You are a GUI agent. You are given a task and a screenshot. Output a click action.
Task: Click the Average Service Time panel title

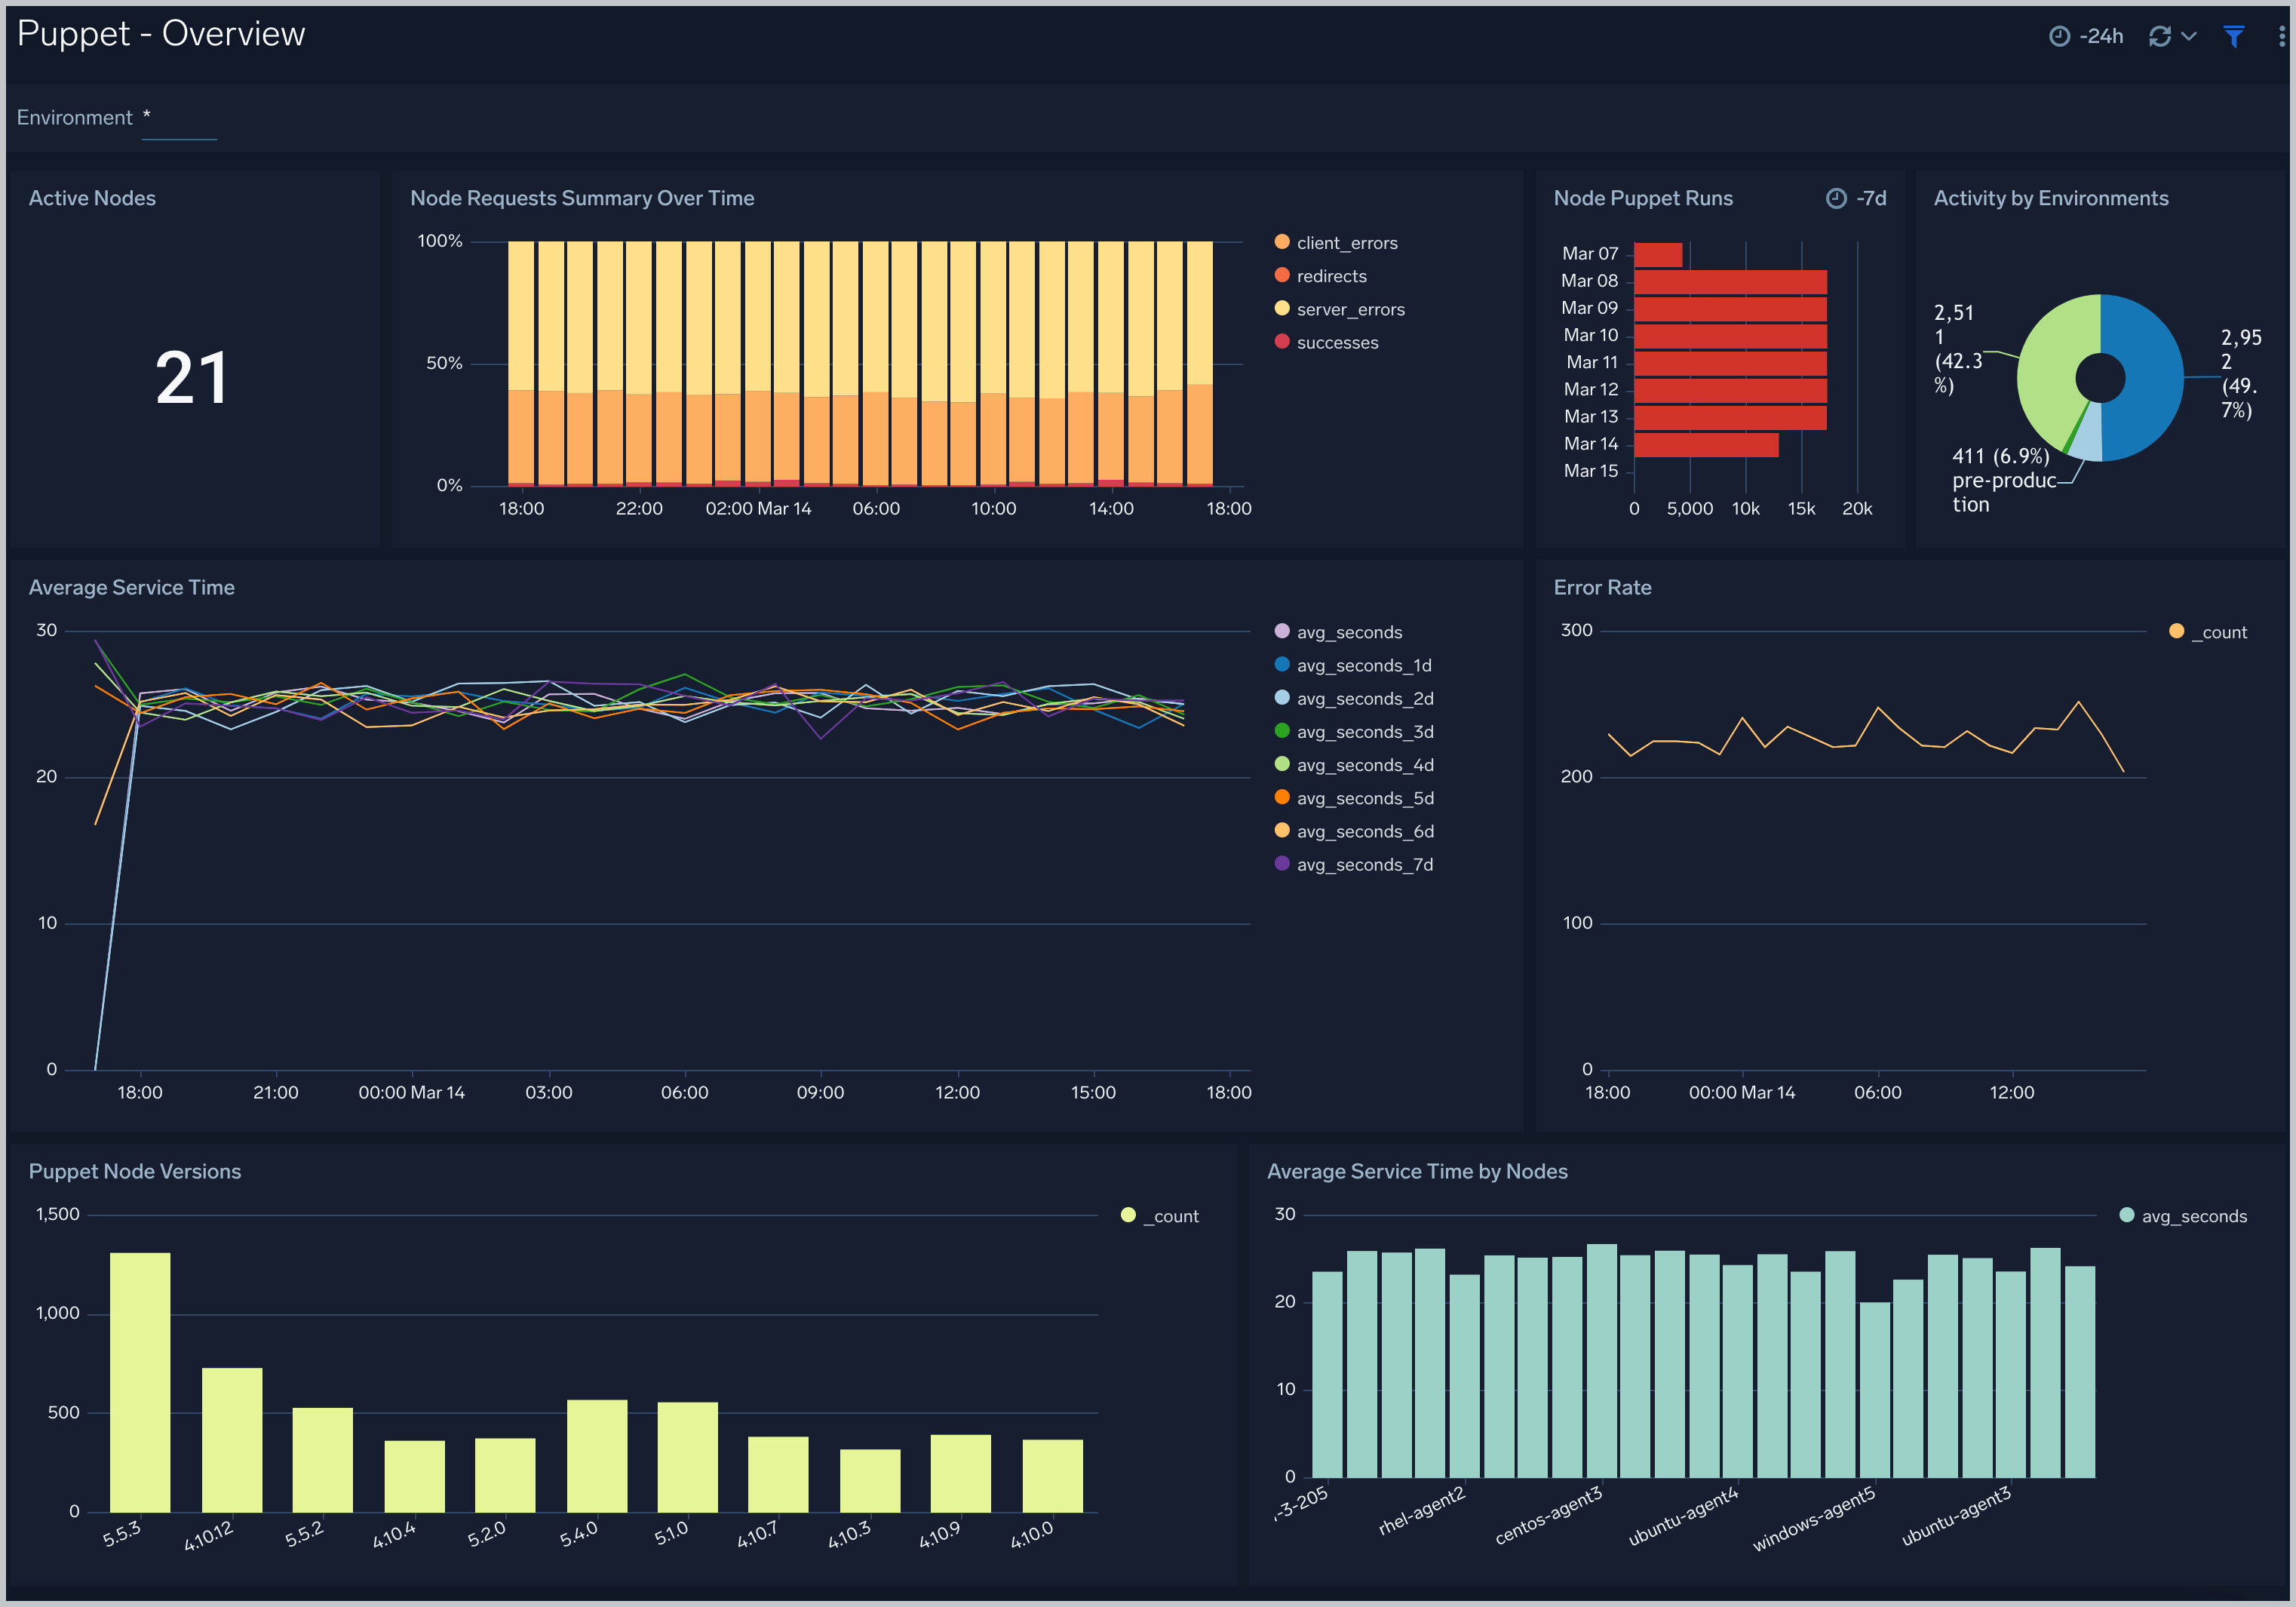click(x=132, y=588)
